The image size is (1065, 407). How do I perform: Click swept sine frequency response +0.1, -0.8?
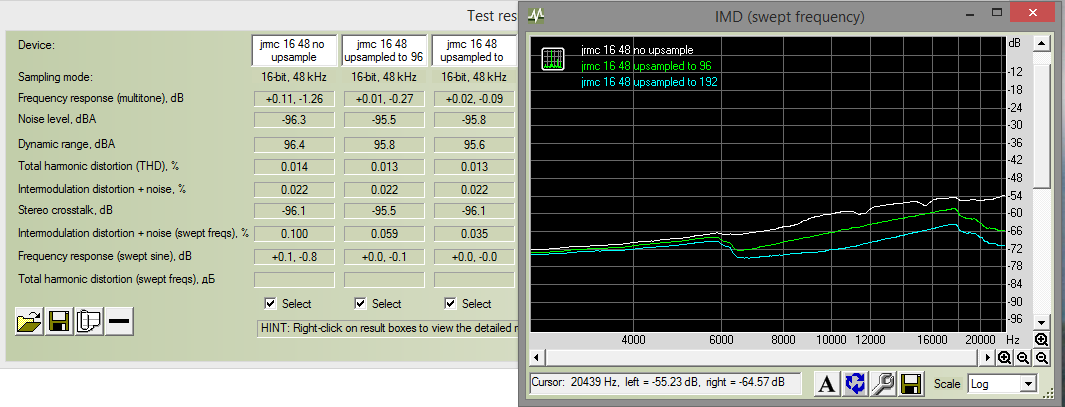(294, 257)
